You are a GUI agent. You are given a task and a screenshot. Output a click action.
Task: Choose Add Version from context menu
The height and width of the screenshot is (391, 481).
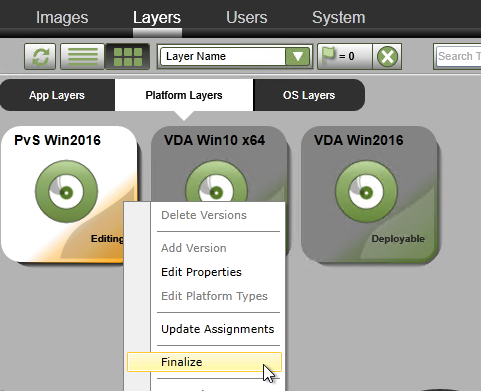[194, 248]
